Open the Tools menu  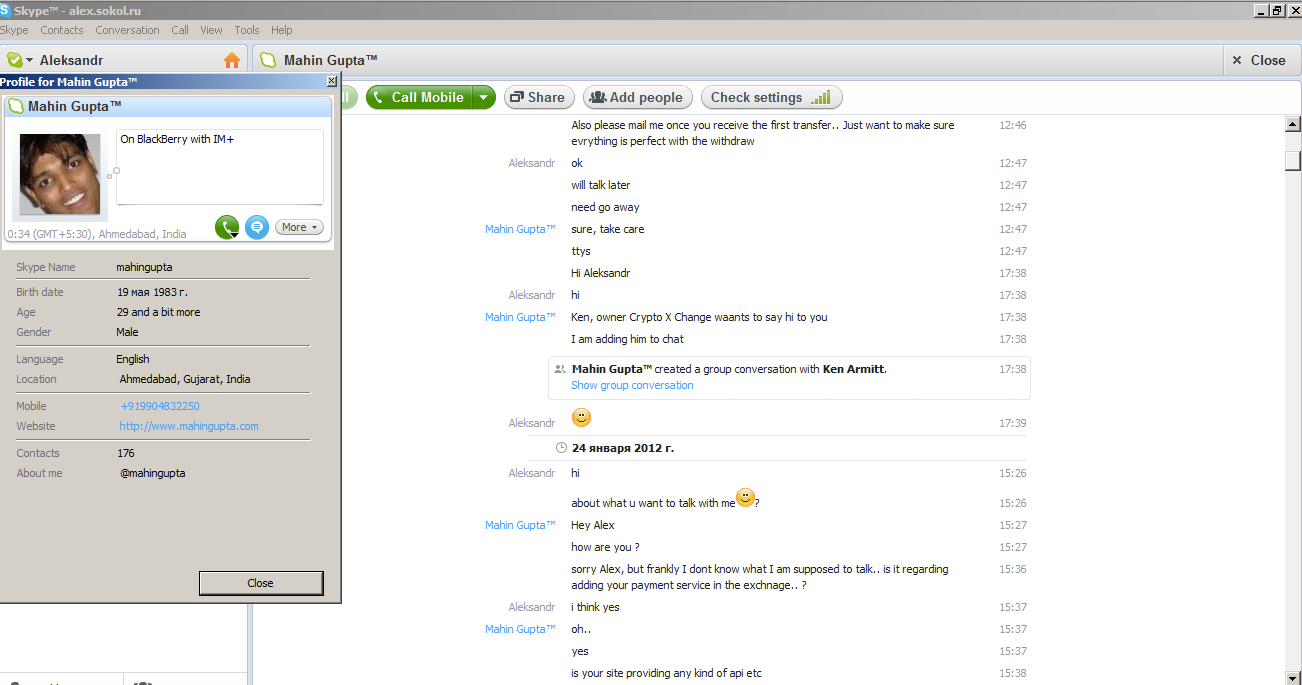point(247,30)
